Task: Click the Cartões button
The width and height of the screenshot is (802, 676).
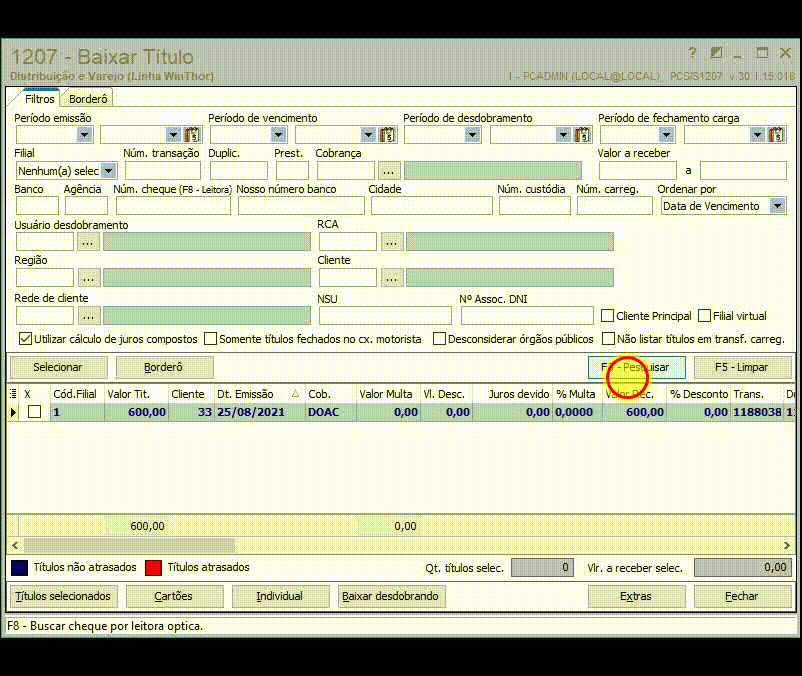Action: (174, 596)
